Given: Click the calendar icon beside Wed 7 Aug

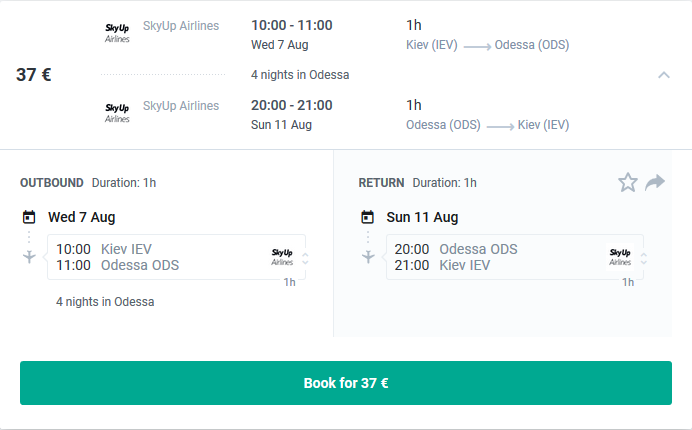Looking at the screenshot, I should pyautogui.click(x=29, y=217).
